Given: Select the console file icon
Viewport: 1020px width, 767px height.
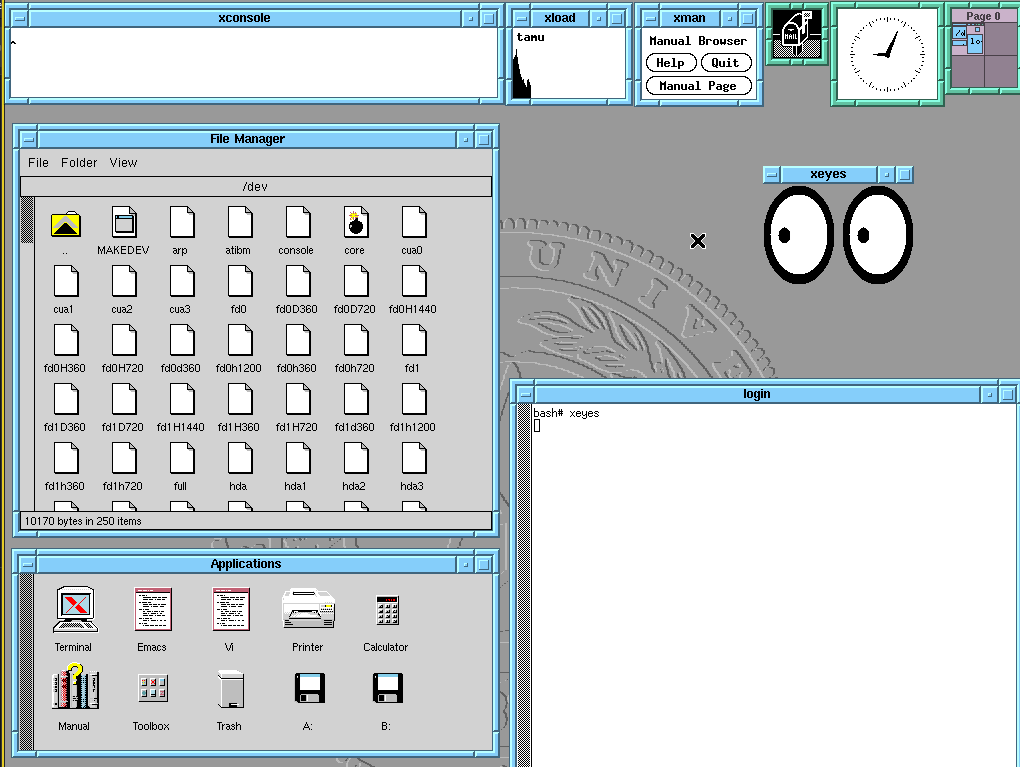Looking at the screenshot, I should (298, 222).
